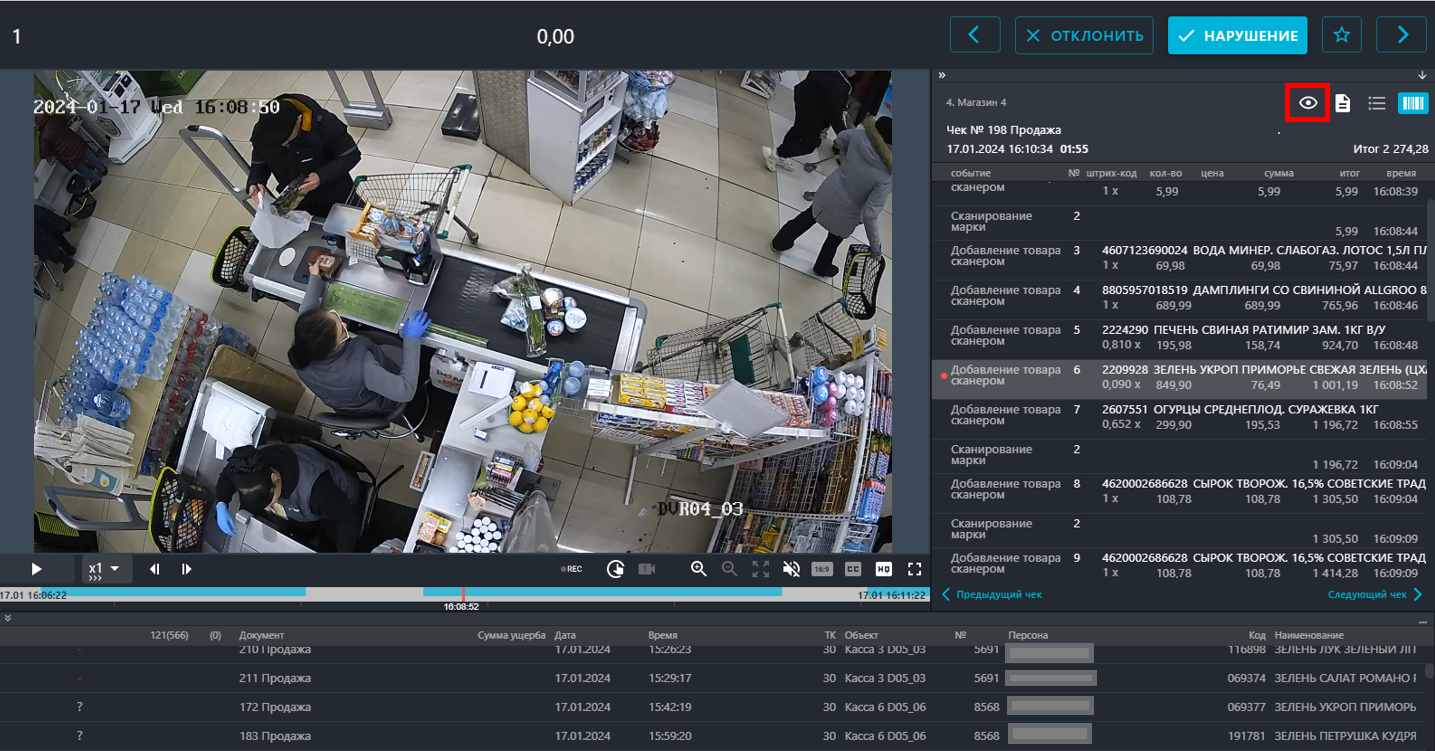The width and height of the screenshot is (1435, 751).
Task: Play the video
Action: pos(36,569)
